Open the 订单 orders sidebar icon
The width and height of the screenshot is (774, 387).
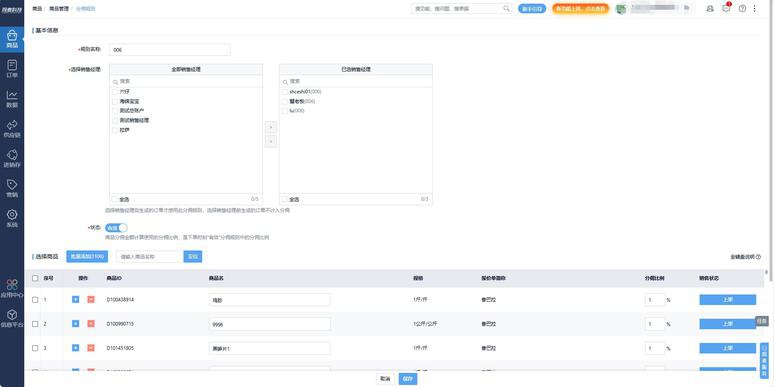click(12, 69)
